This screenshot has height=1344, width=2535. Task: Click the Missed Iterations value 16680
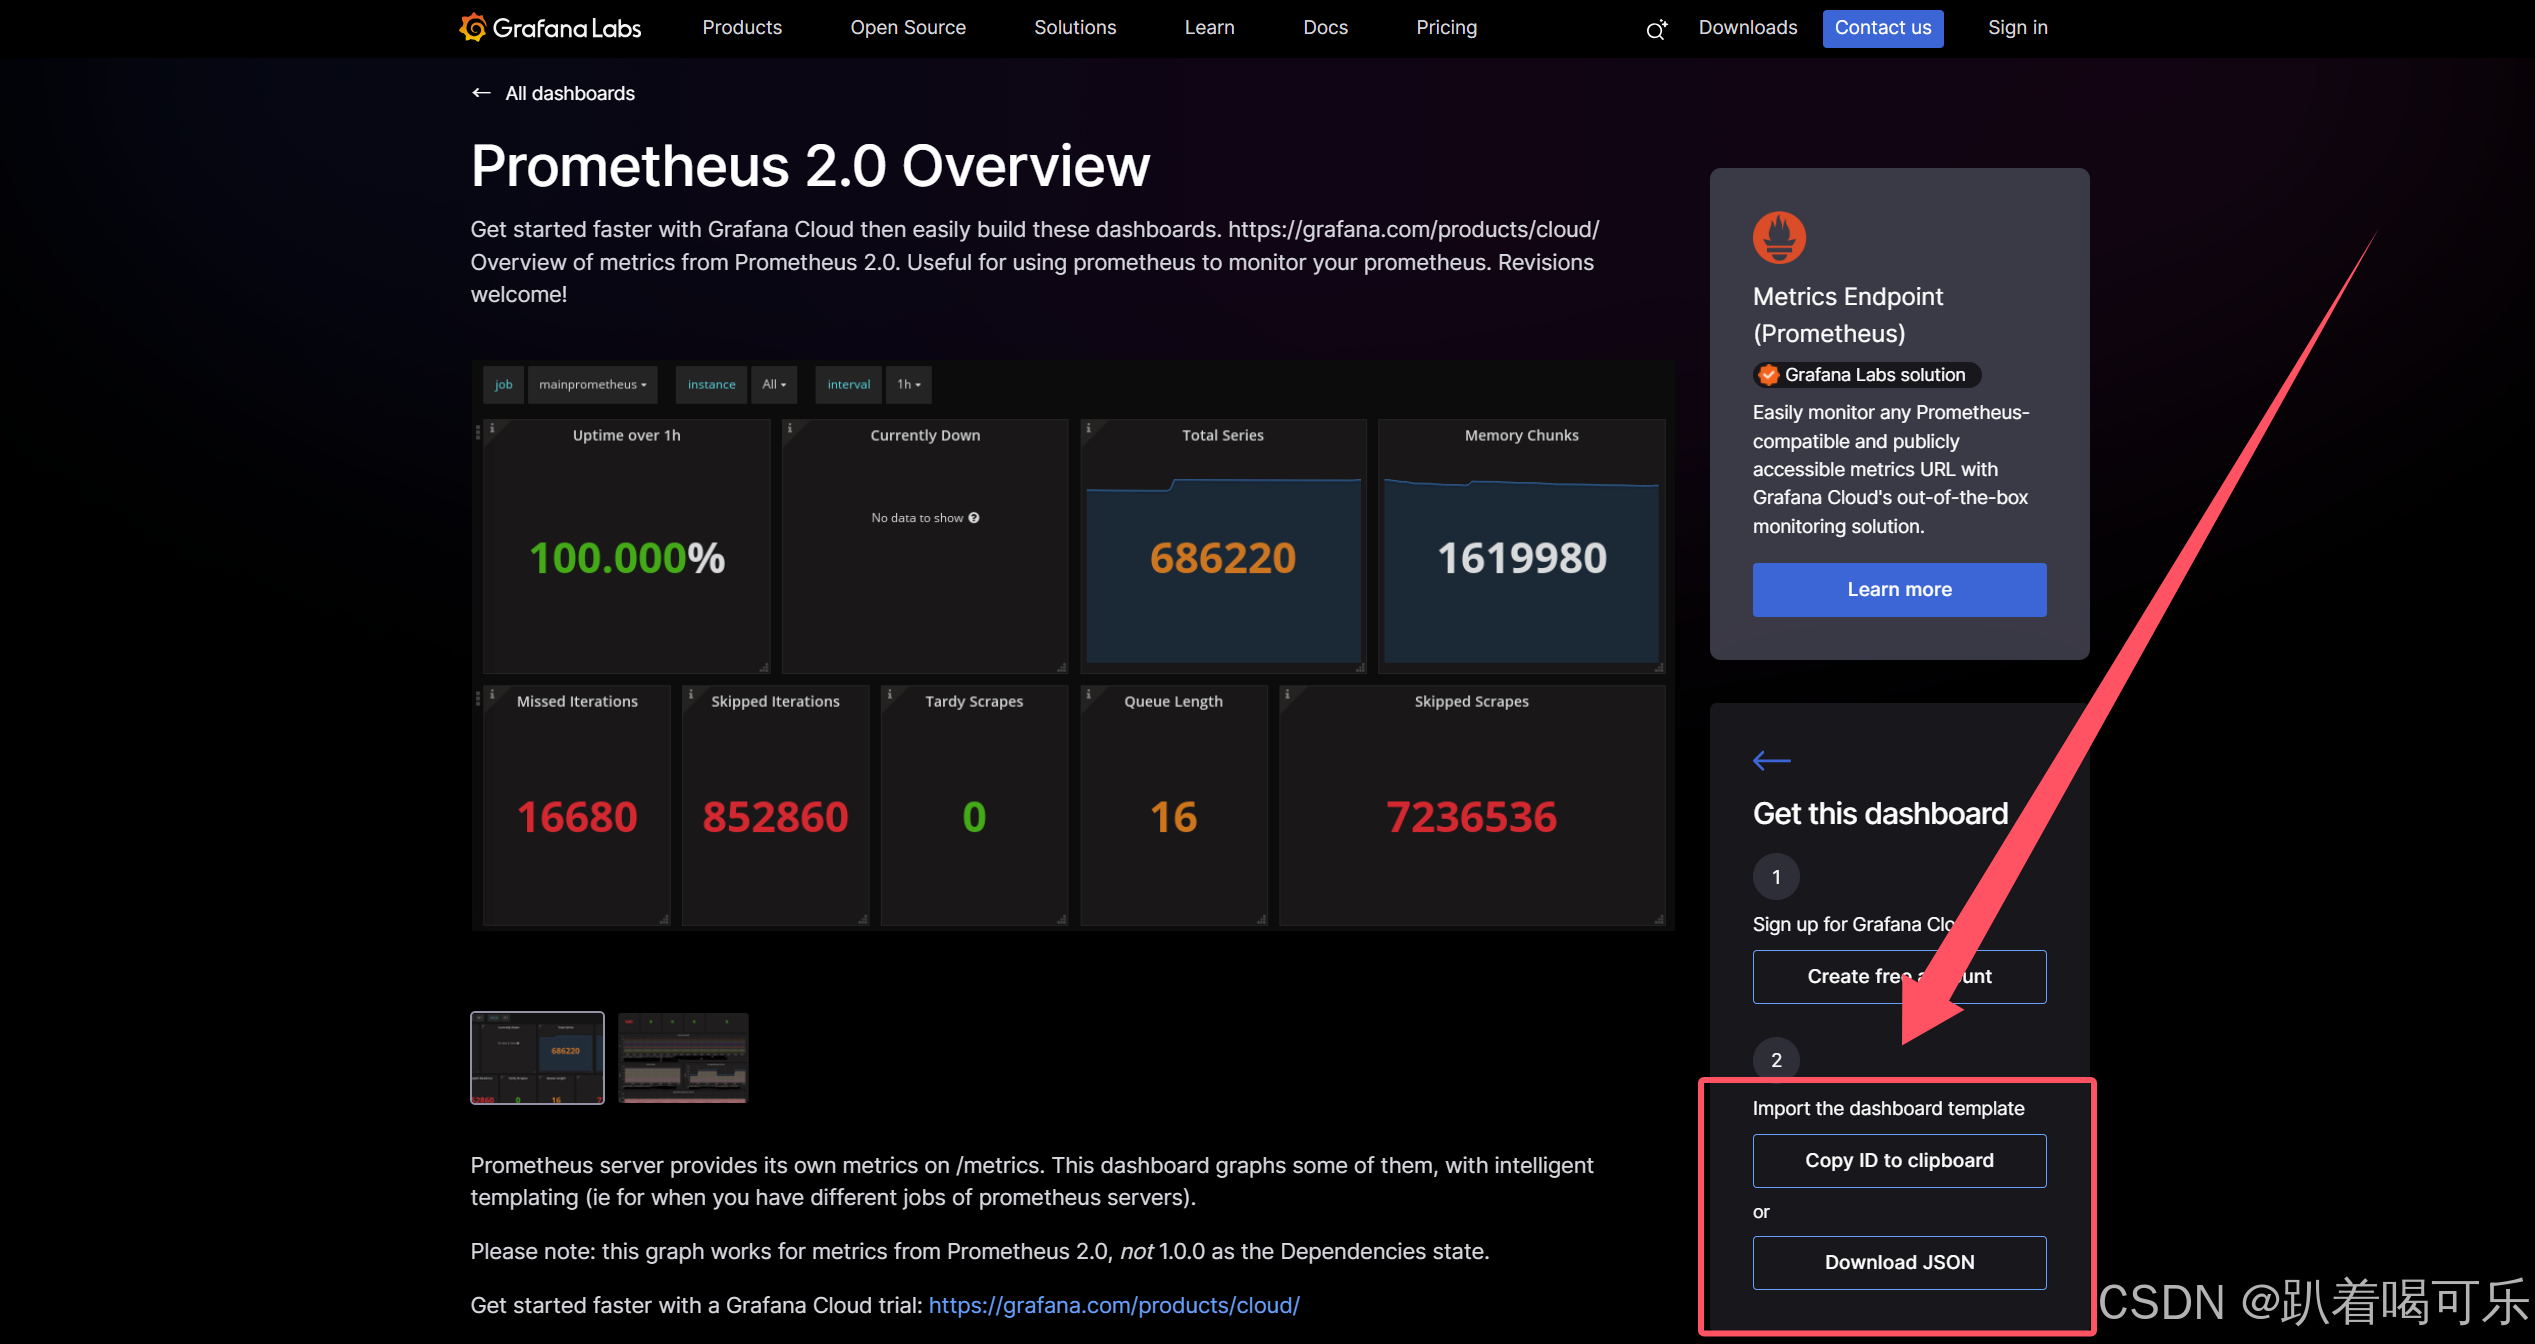click(x=577, y=817)
